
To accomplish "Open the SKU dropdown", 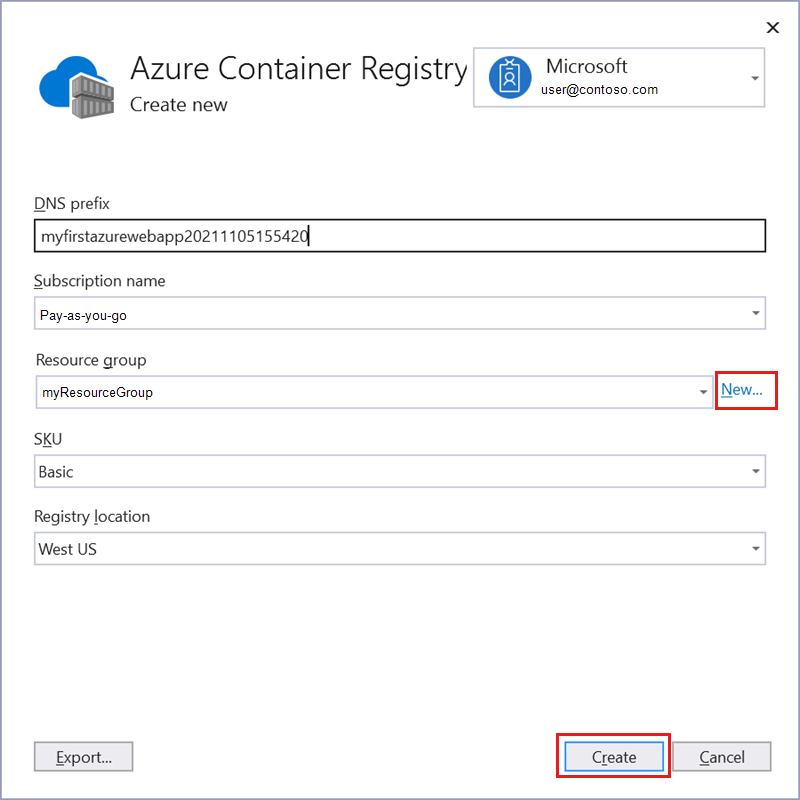I will [x=754, y=471].
